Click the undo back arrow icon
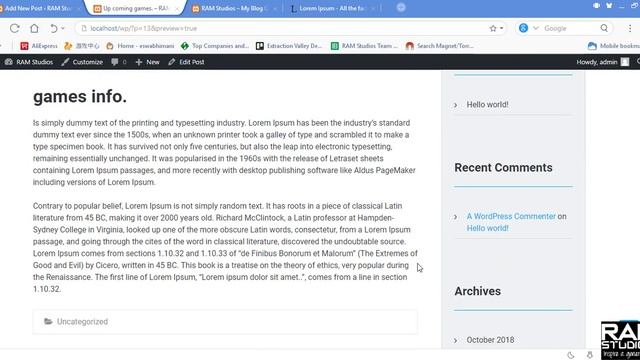The height and width of the screenshot is (360, 640). pos(53,28)
